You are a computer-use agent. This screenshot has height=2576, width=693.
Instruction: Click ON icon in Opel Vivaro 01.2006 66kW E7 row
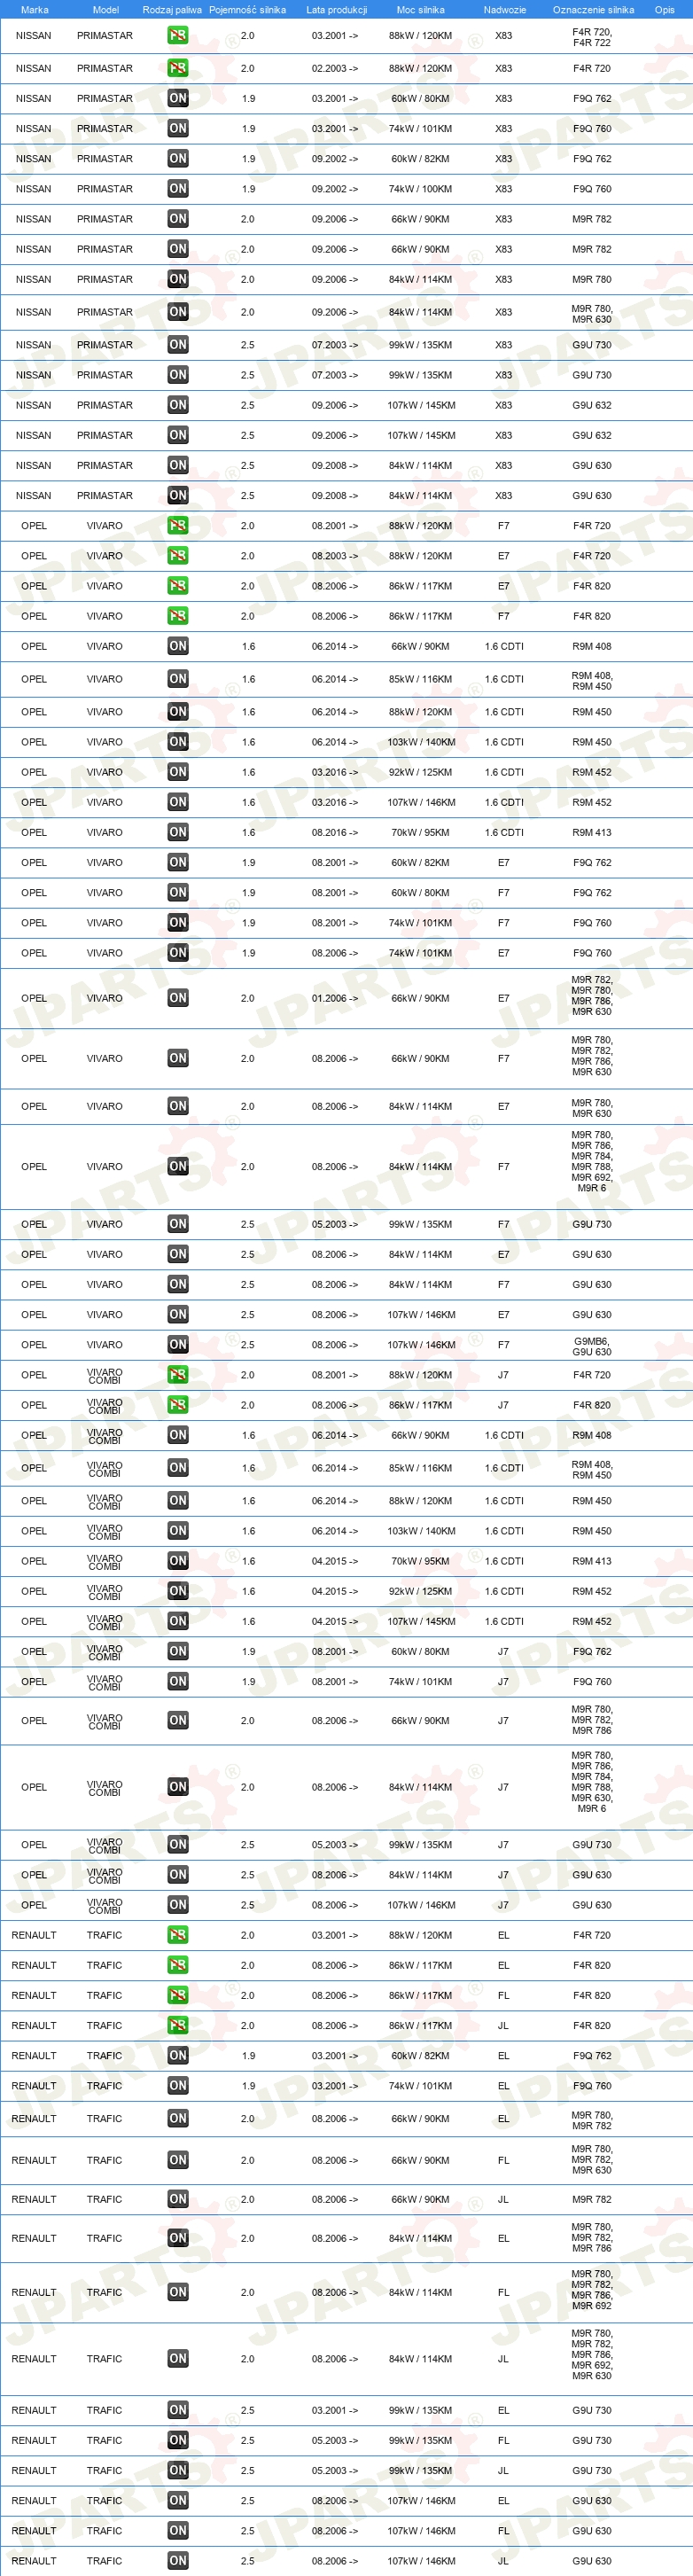coord(178,998)
